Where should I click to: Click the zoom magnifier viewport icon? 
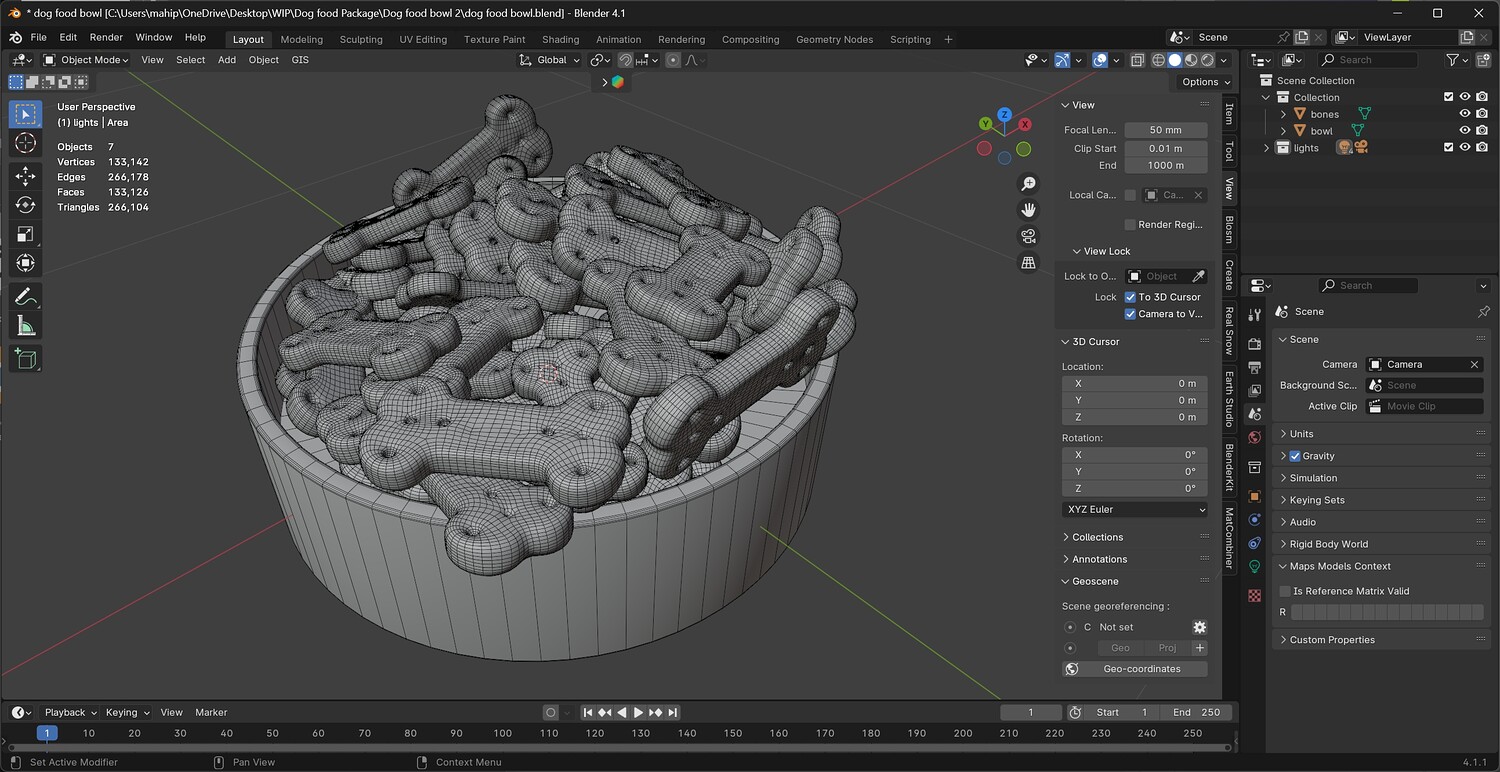[x=1028, y=184]
